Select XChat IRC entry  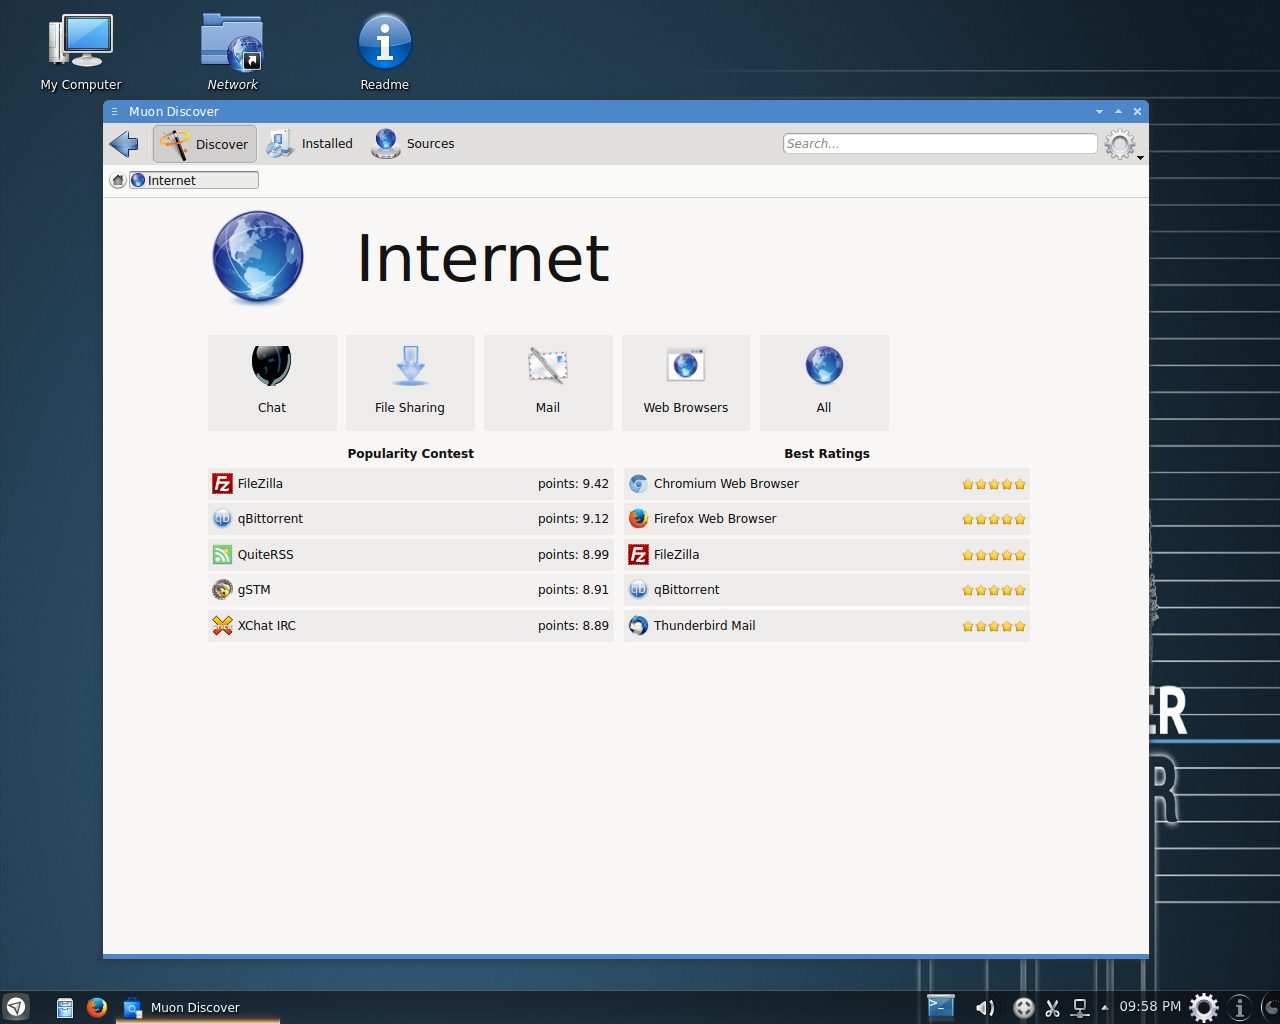[411, 626]
